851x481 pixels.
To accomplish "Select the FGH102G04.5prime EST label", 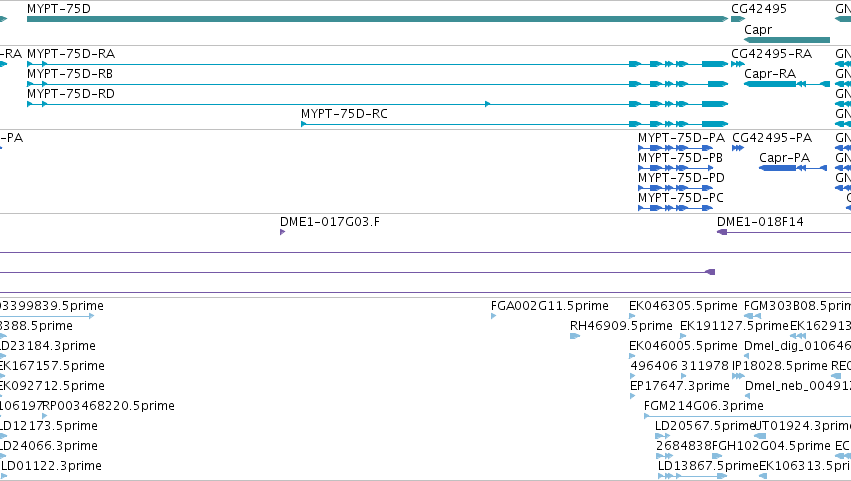I will click(771, 447).
